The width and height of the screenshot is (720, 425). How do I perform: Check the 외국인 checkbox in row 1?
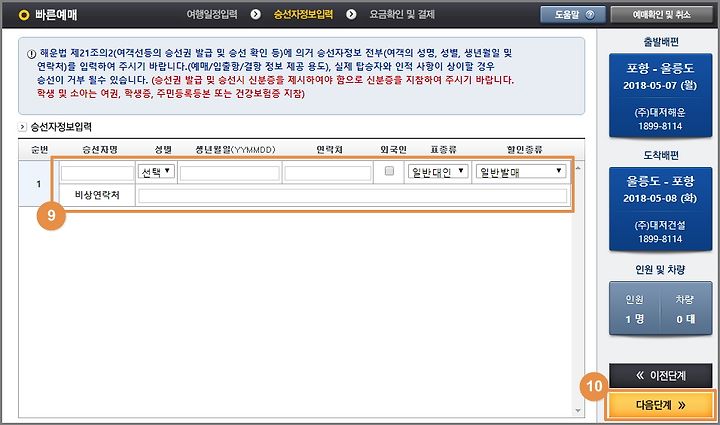click(x=389, y=171)
